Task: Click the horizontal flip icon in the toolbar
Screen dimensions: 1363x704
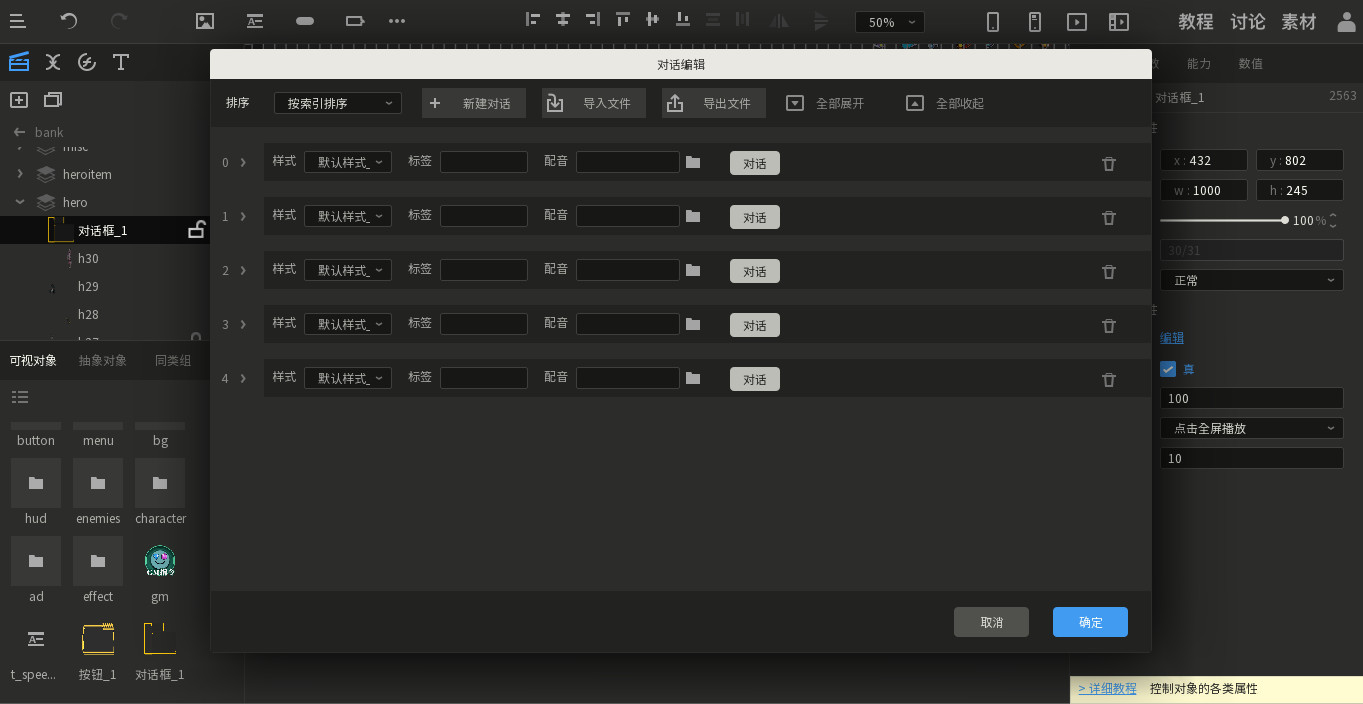Action: click(779, 21)
